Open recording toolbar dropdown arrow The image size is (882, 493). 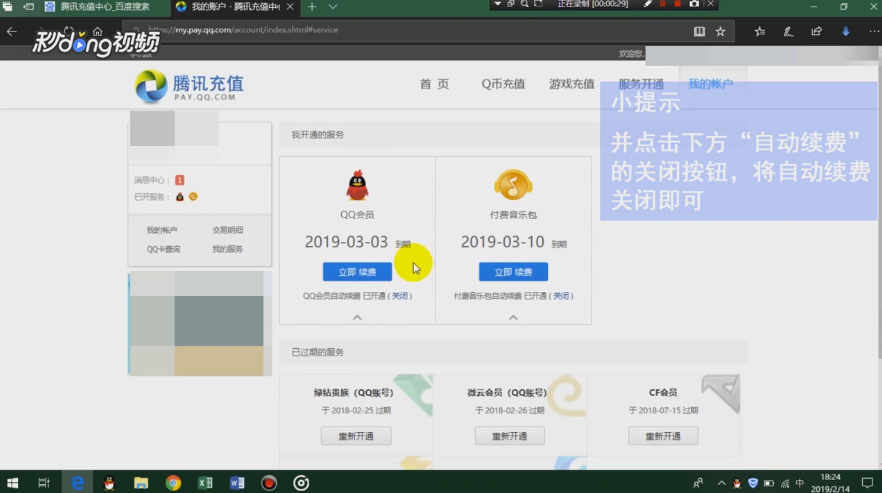click(x=498, y=4)
